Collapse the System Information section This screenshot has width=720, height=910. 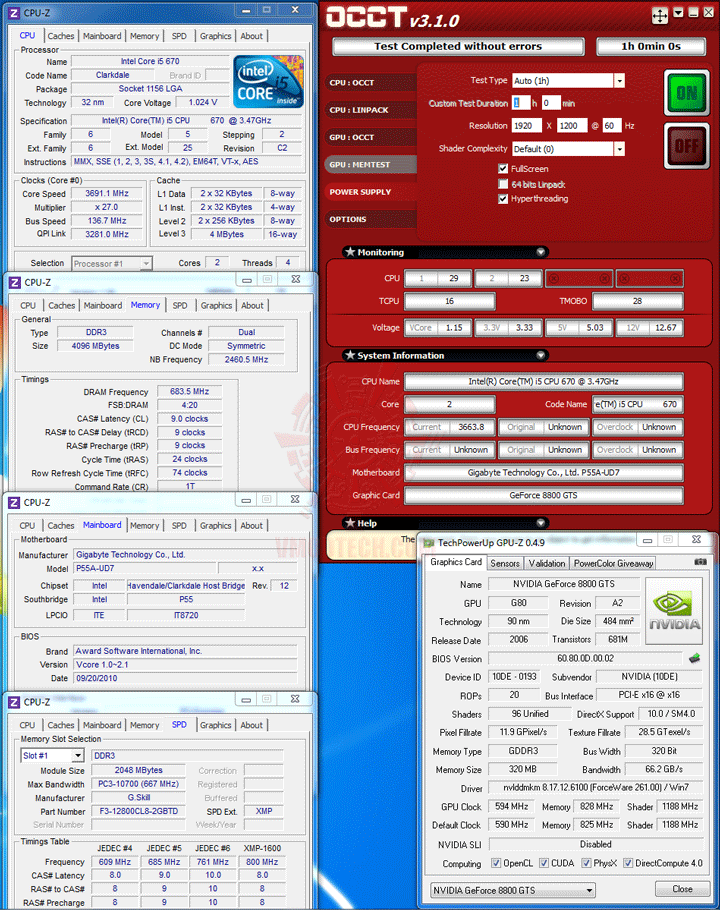(541, 355)
